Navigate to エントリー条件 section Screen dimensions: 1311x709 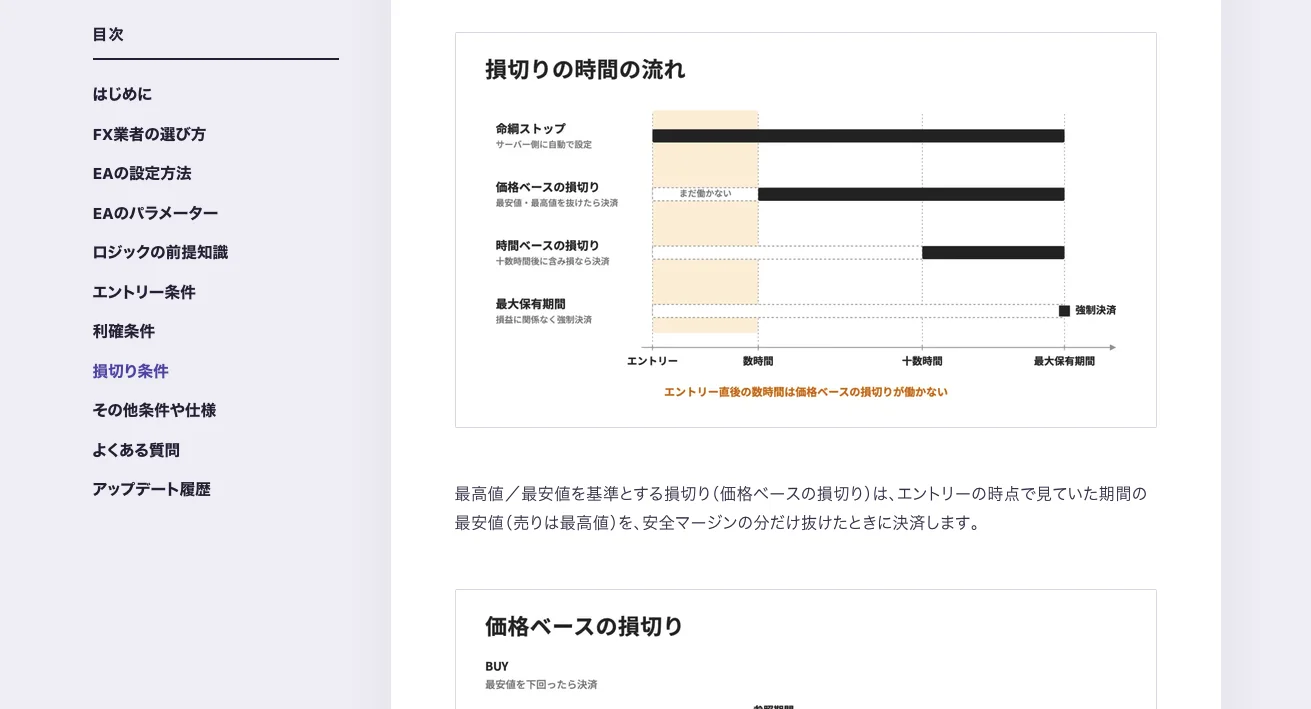(x=144, y=292)
